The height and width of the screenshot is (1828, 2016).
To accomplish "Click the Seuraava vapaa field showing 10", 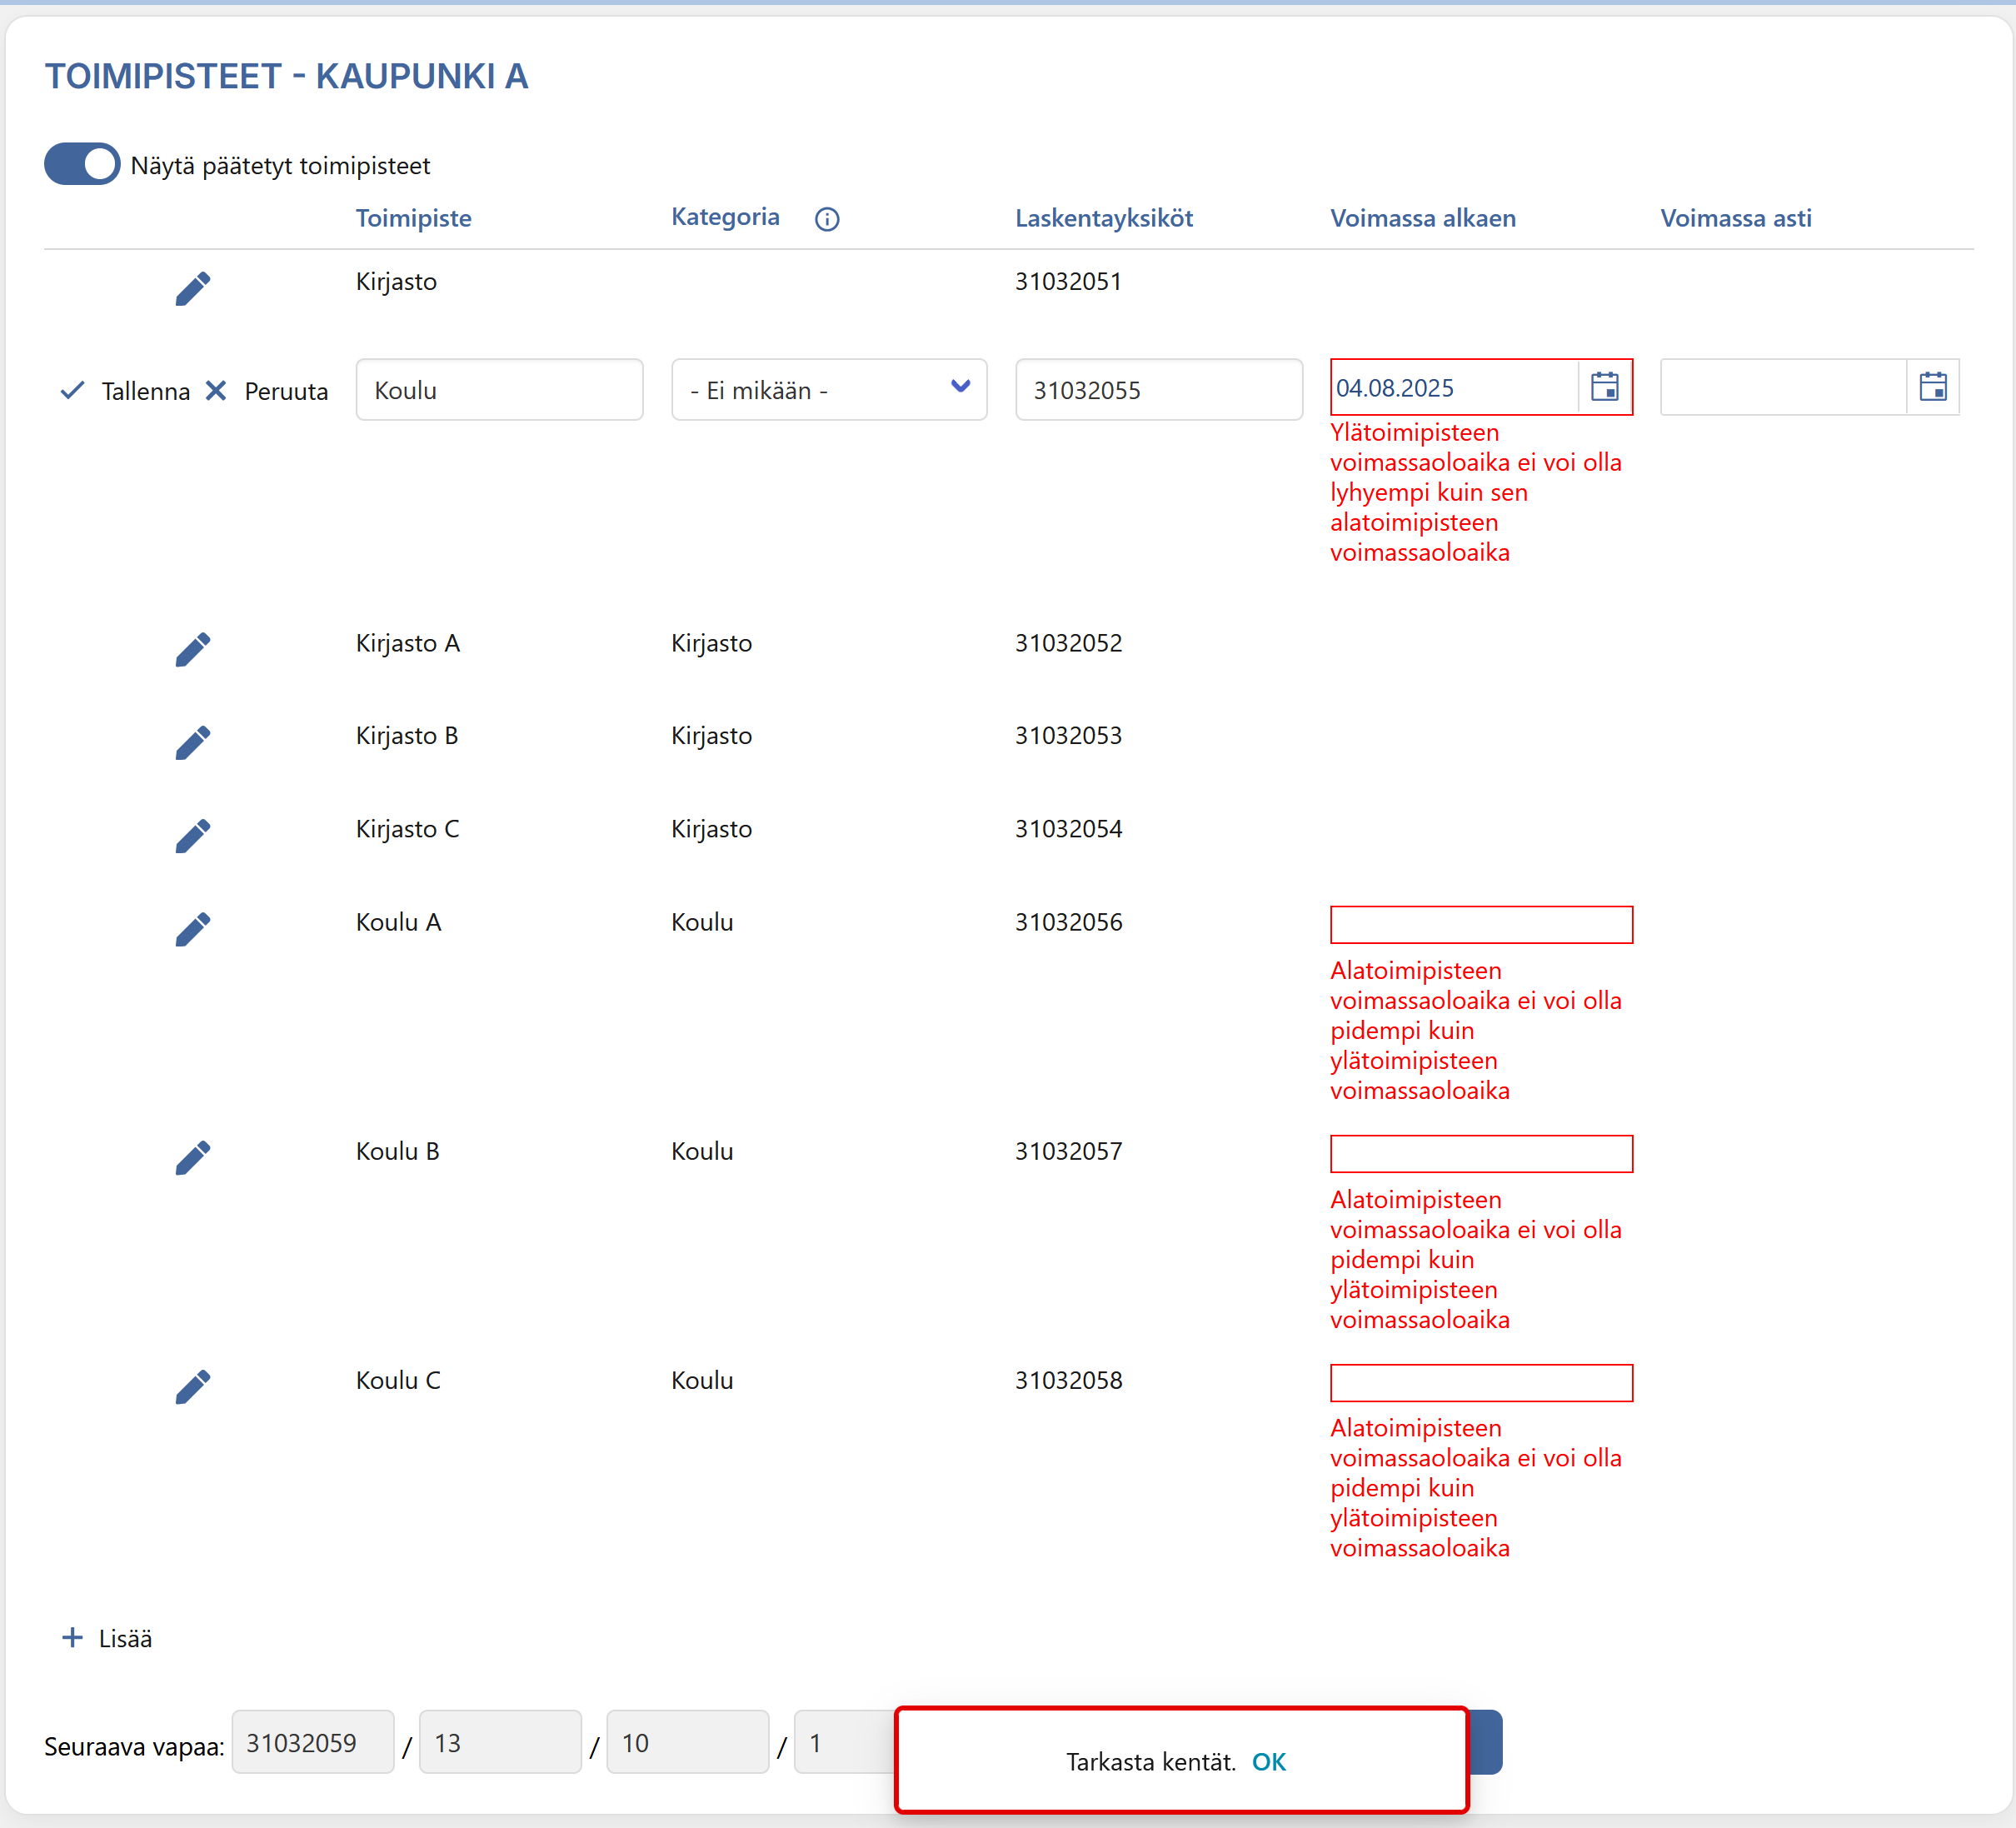I will [x=688, y=1742].
